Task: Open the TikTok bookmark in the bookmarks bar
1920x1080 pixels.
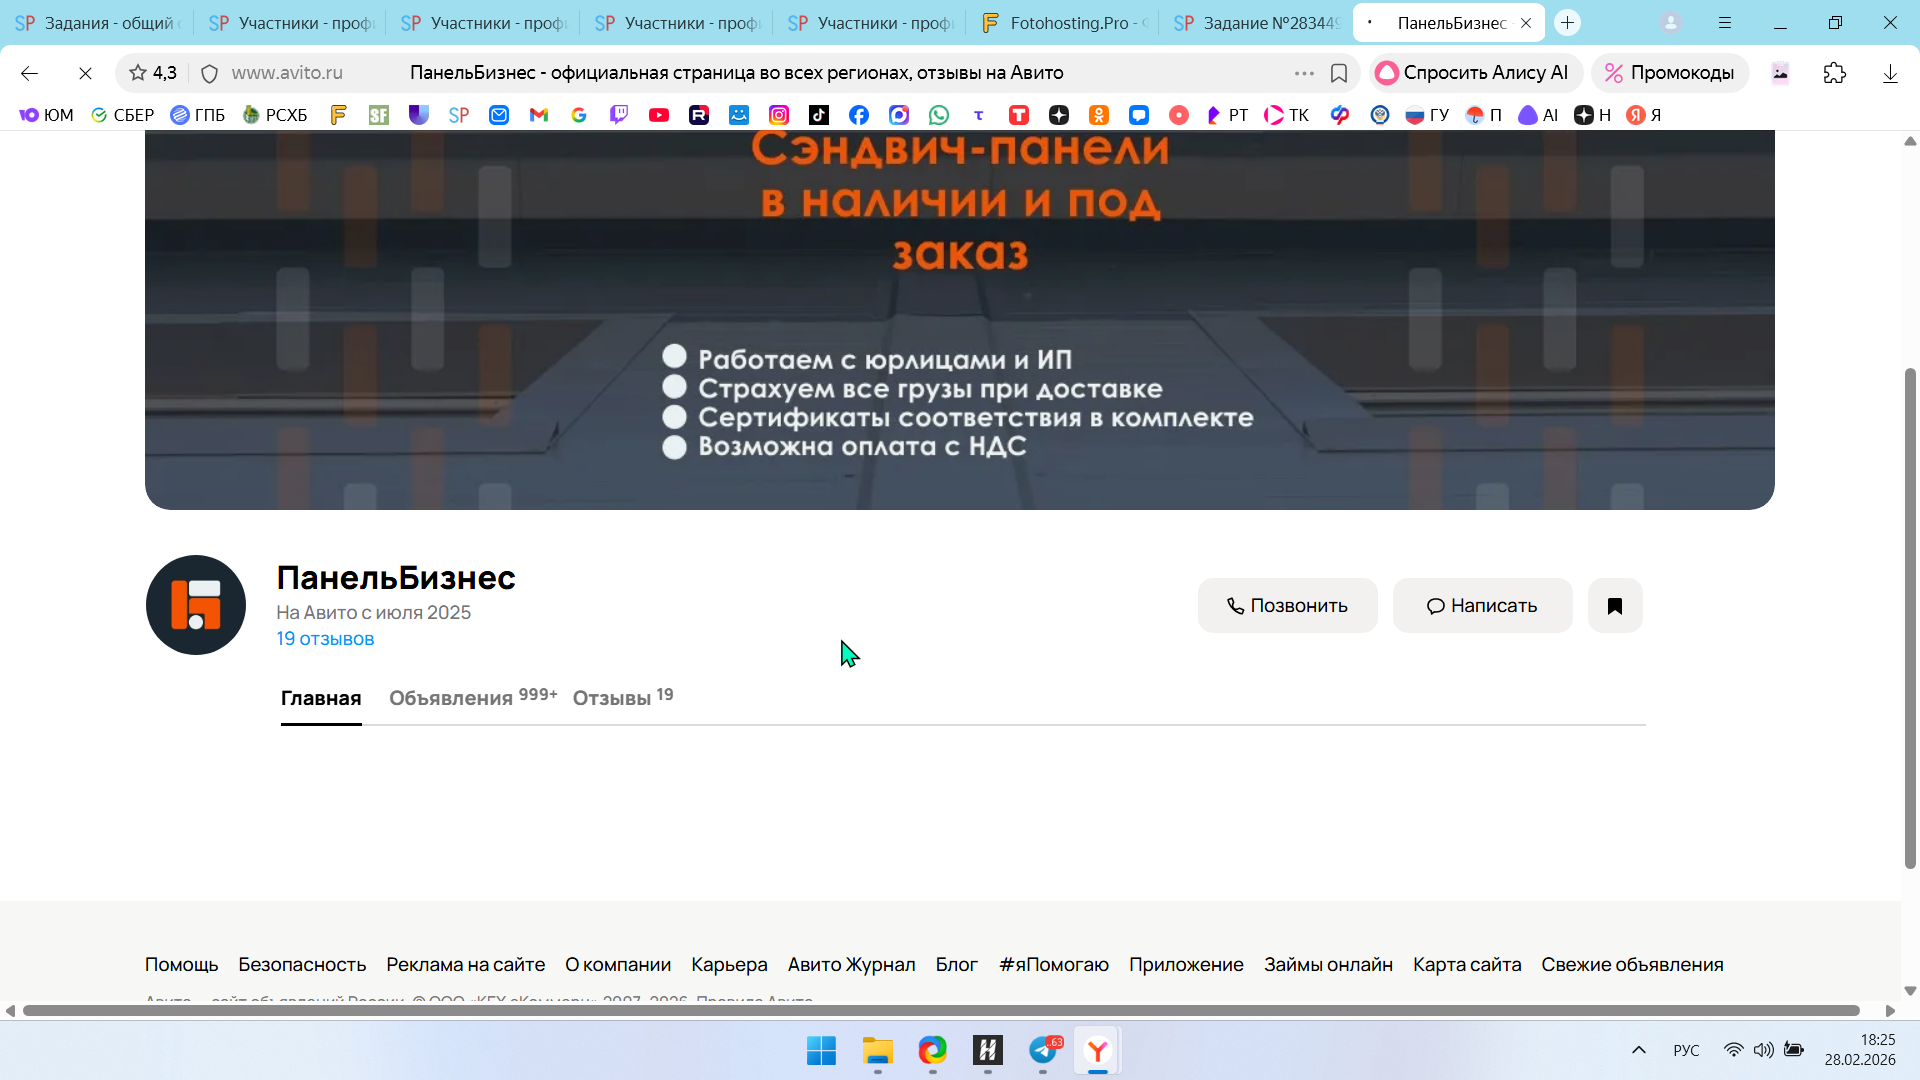Action: (x=819, y=115)
